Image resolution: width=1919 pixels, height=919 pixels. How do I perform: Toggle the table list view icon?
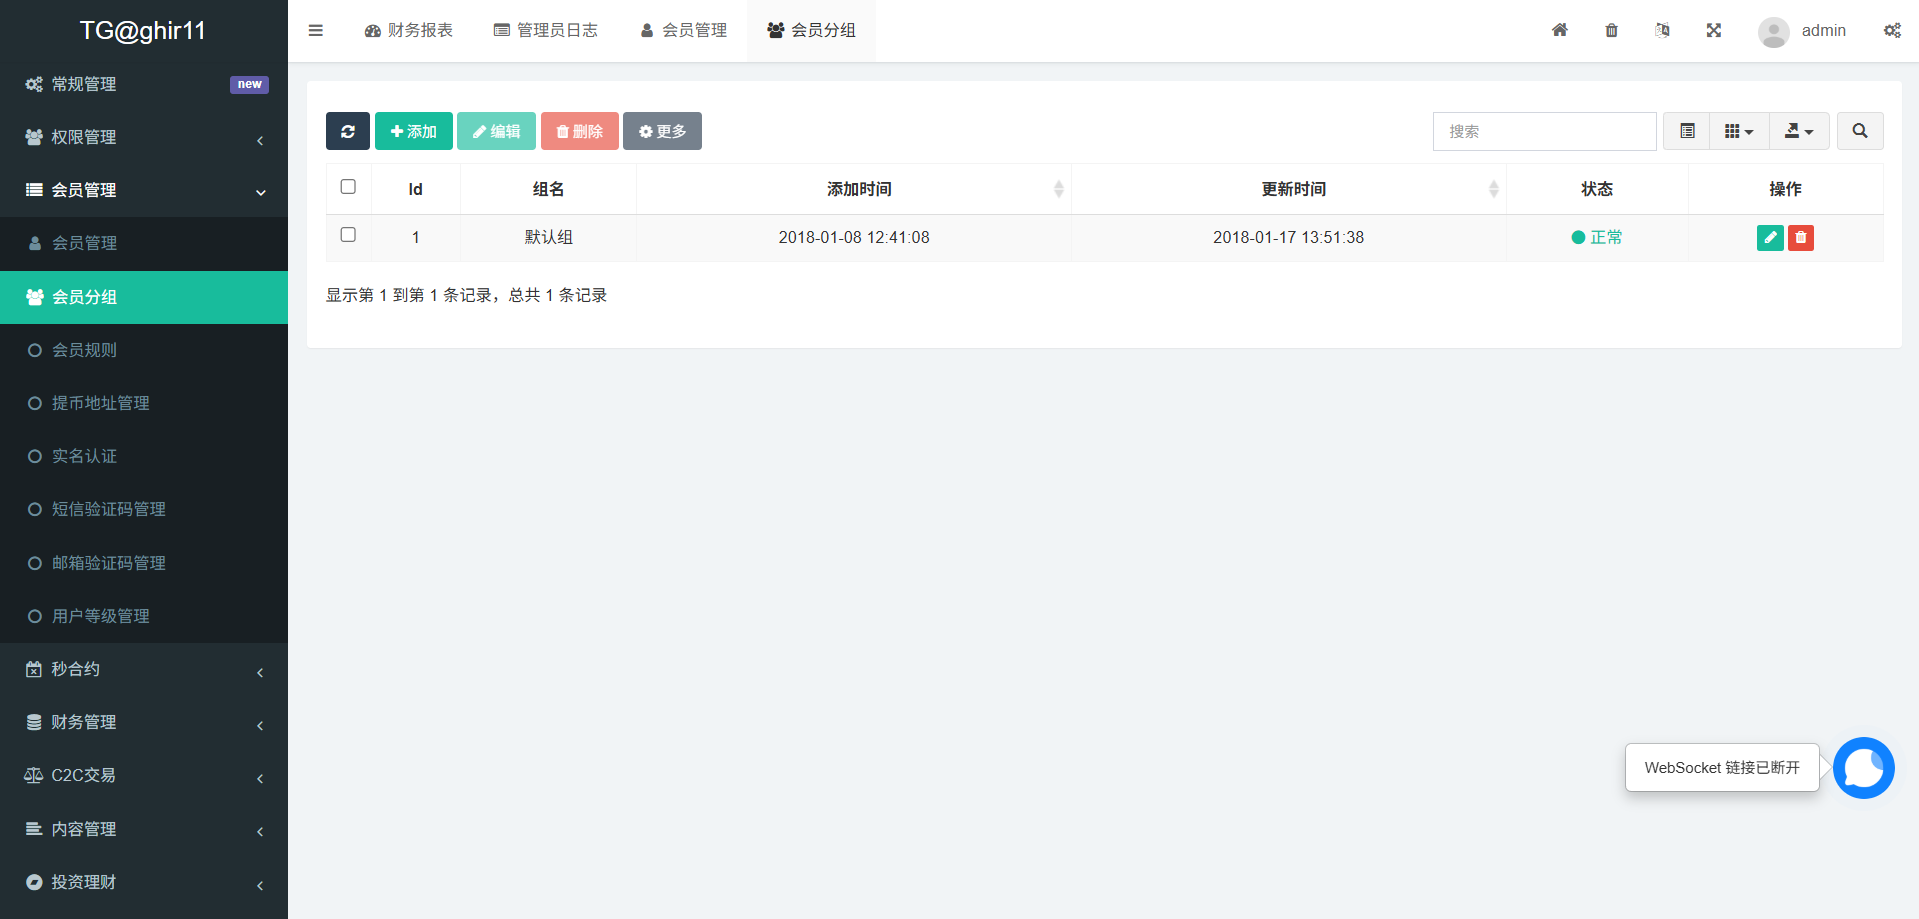pos(1687,131)
